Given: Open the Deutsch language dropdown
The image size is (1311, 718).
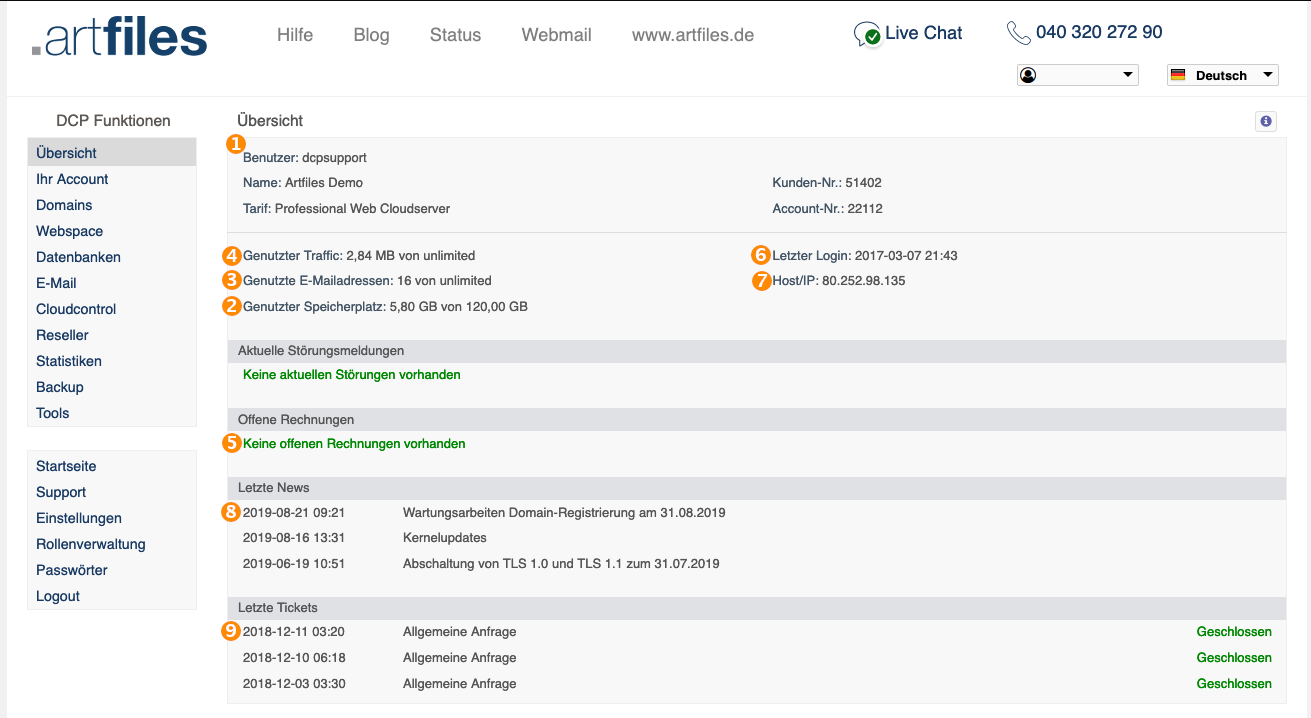Looking at the screenshot, I should tap(1223, 75).
